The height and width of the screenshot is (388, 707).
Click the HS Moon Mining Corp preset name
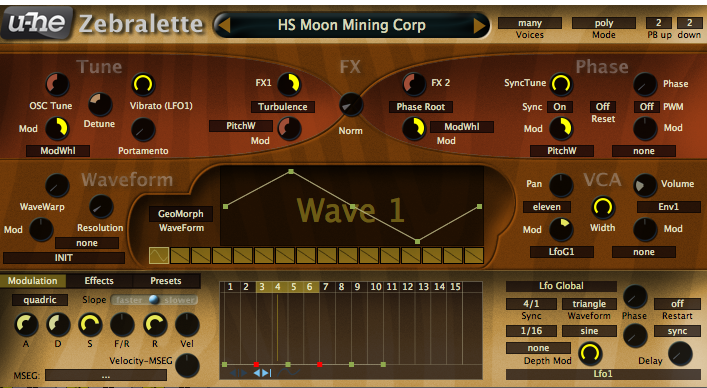click(x=352, y=25)
